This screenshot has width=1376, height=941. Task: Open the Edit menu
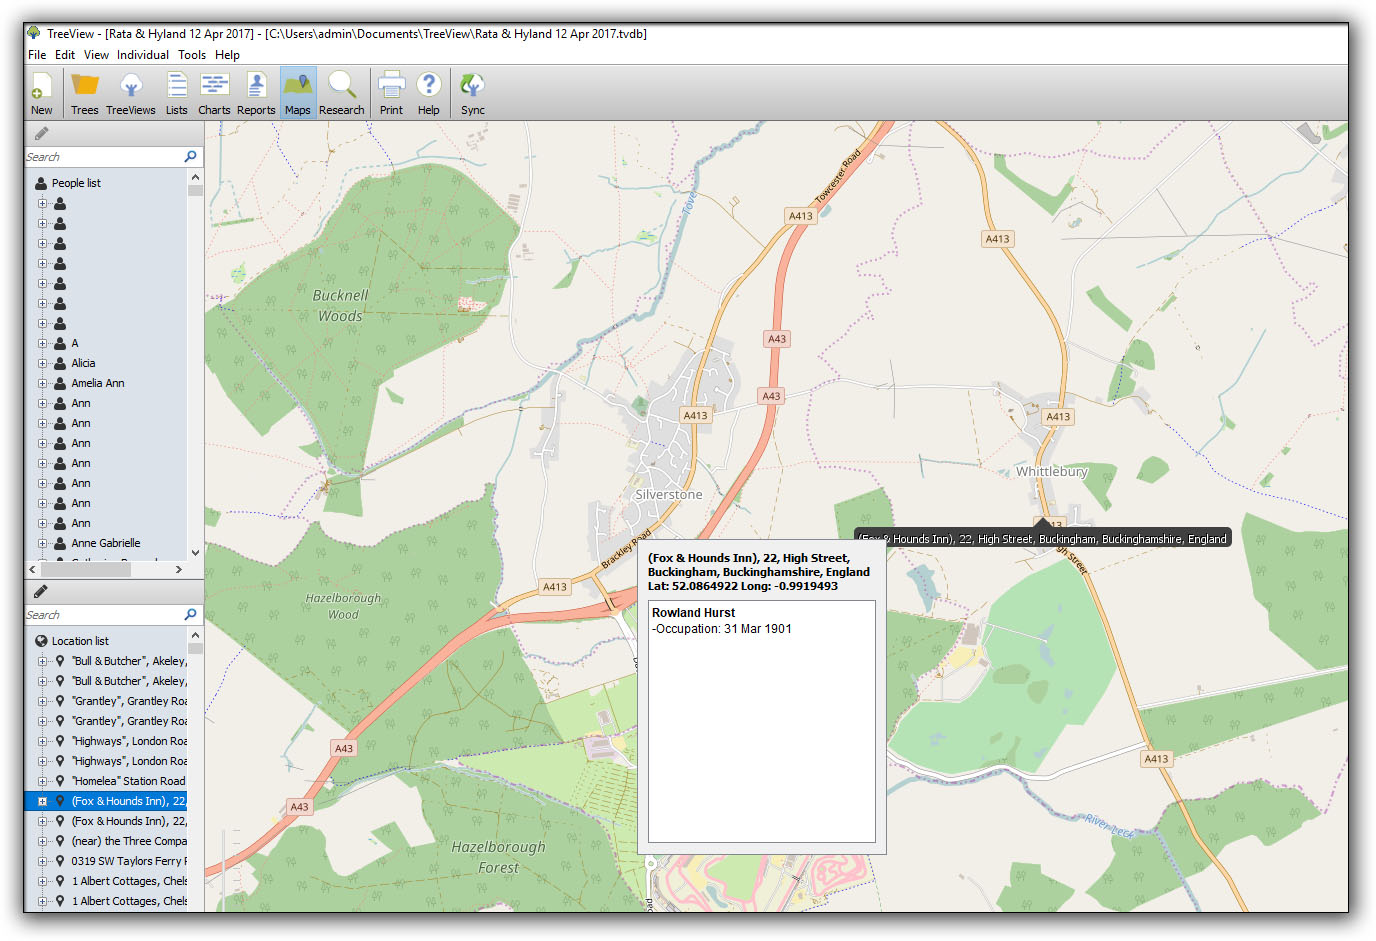(65, 55)
